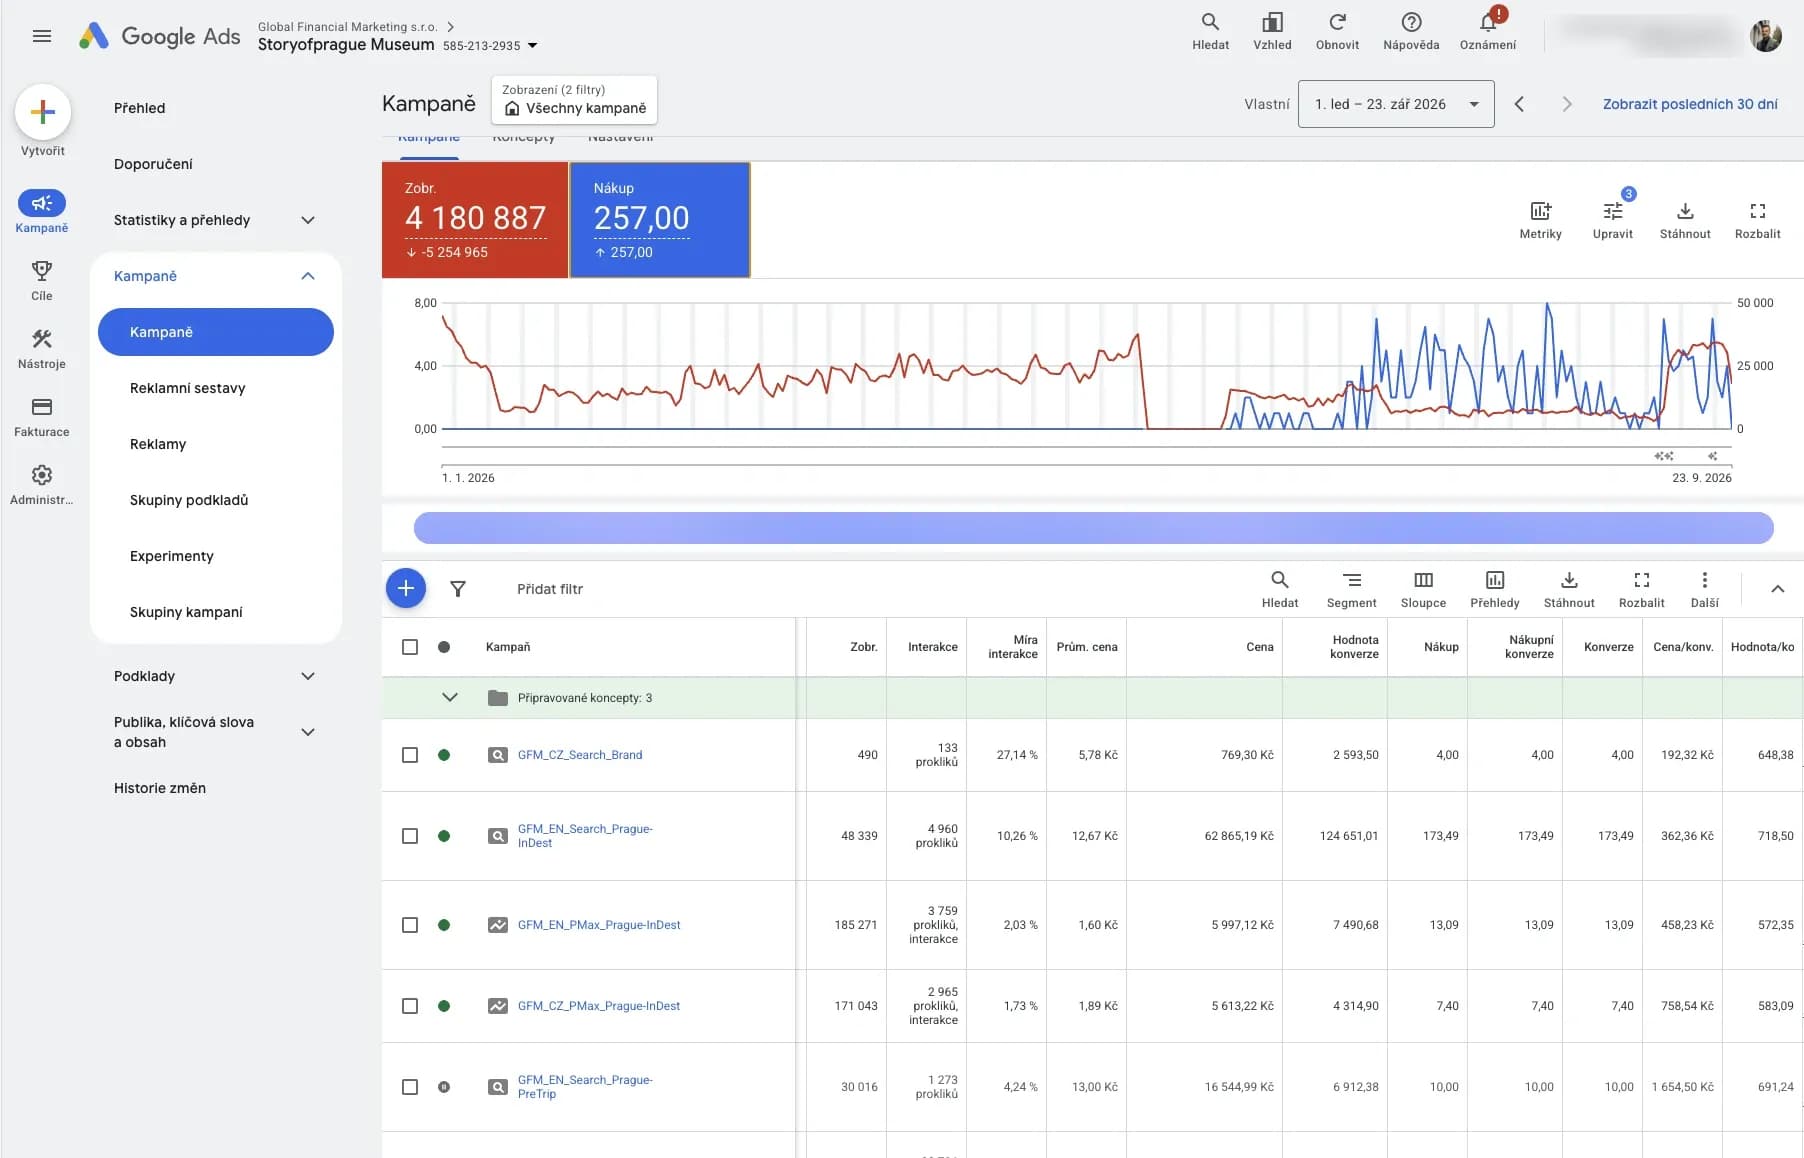The height and width of the screenshot is (1158, 1804).
Task: Click the Všechny kampaně view button
Action: 575,100
